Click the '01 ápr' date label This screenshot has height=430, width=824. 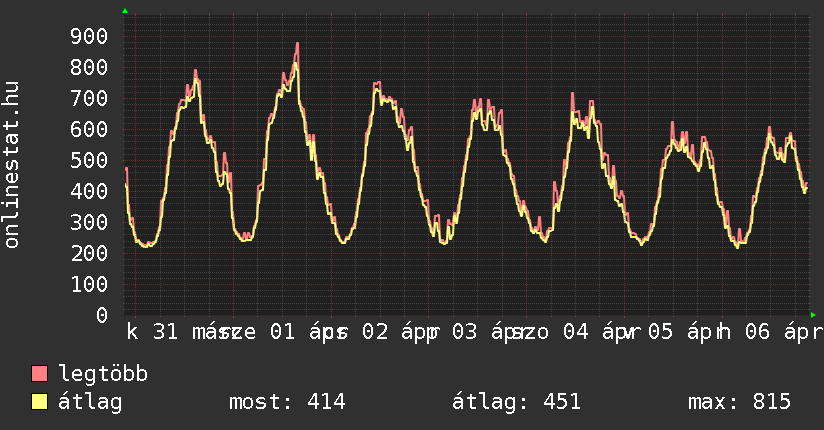[295, 332]
